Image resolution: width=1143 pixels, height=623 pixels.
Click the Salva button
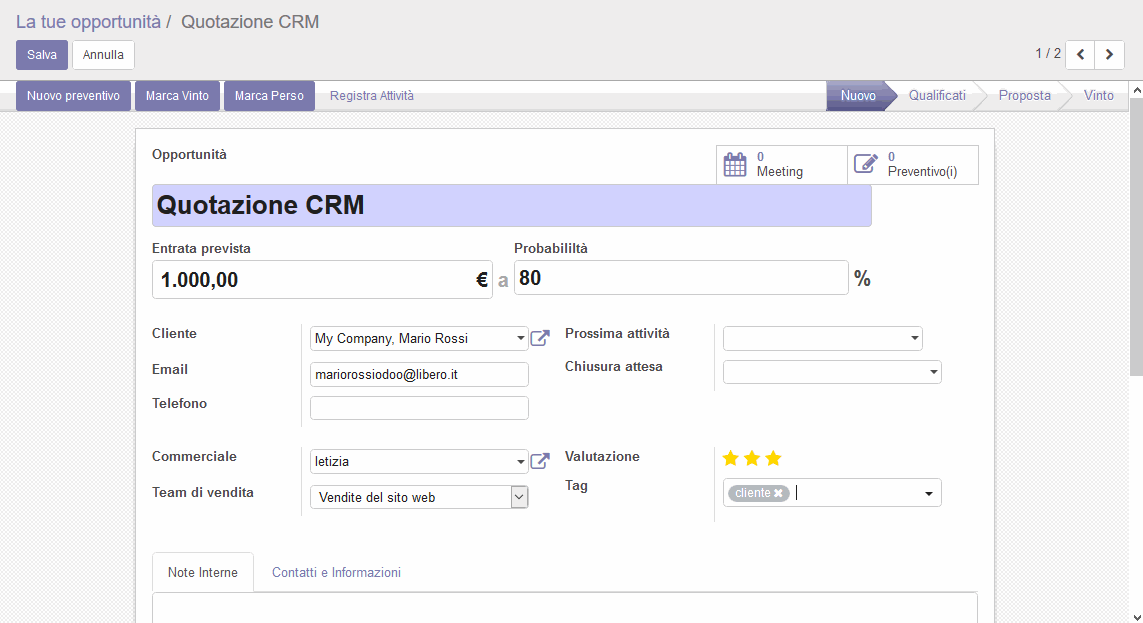pyautogui.click(x=42, y=54)
